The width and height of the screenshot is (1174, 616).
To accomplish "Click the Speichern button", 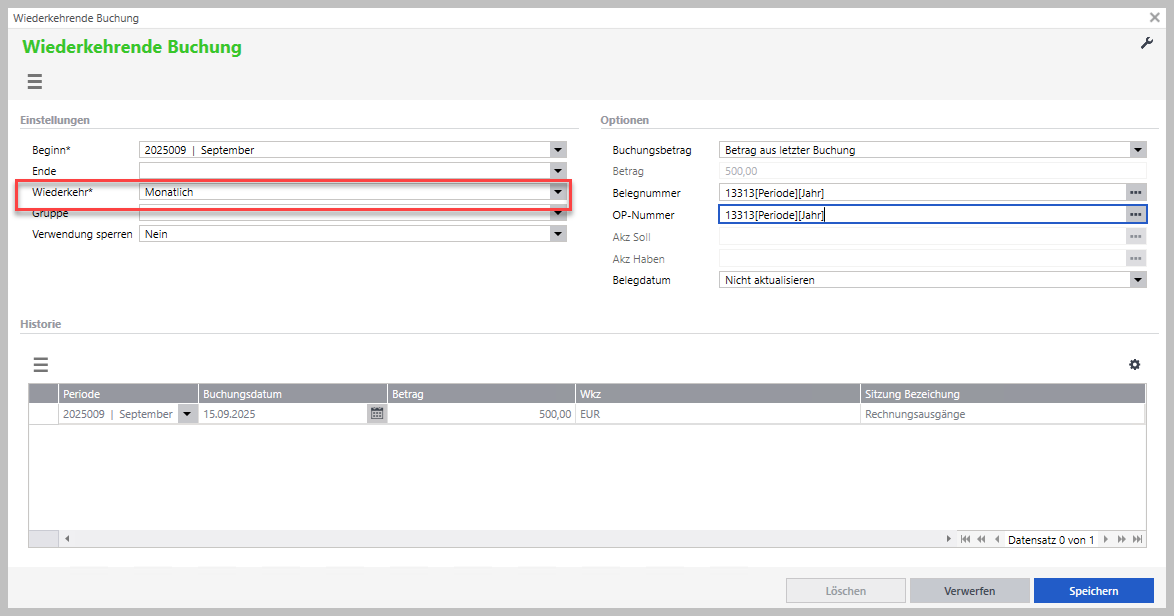I will point(1093,591).
